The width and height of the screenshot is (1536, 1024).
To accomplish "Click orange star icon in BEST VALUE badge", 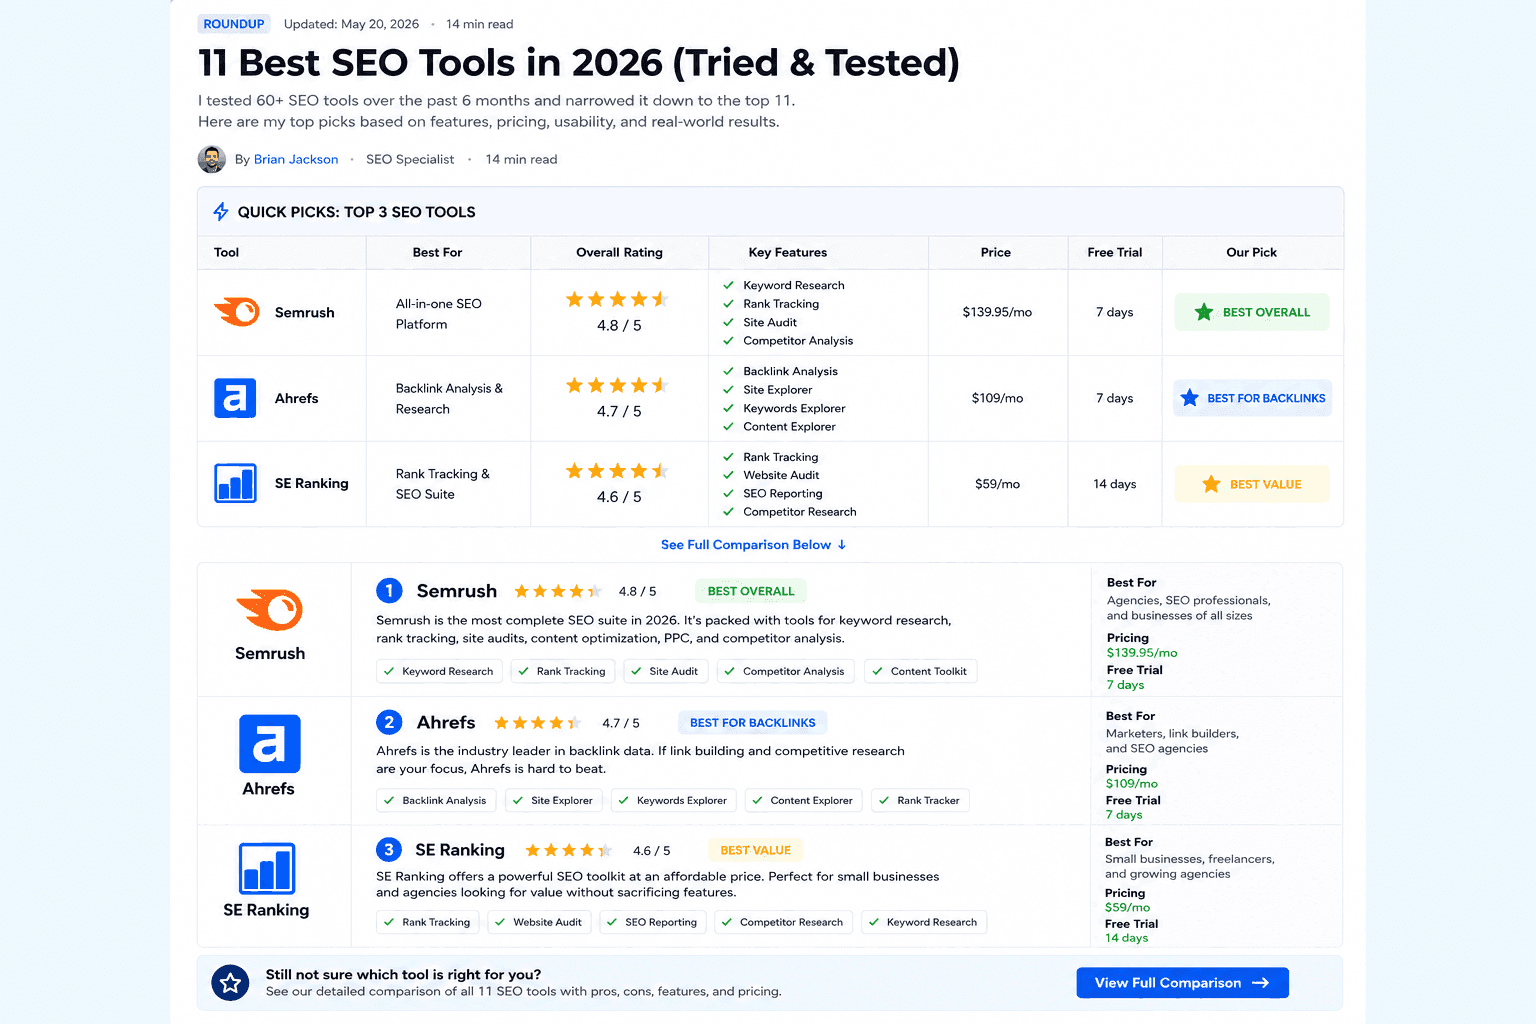I will point(1211,484).
